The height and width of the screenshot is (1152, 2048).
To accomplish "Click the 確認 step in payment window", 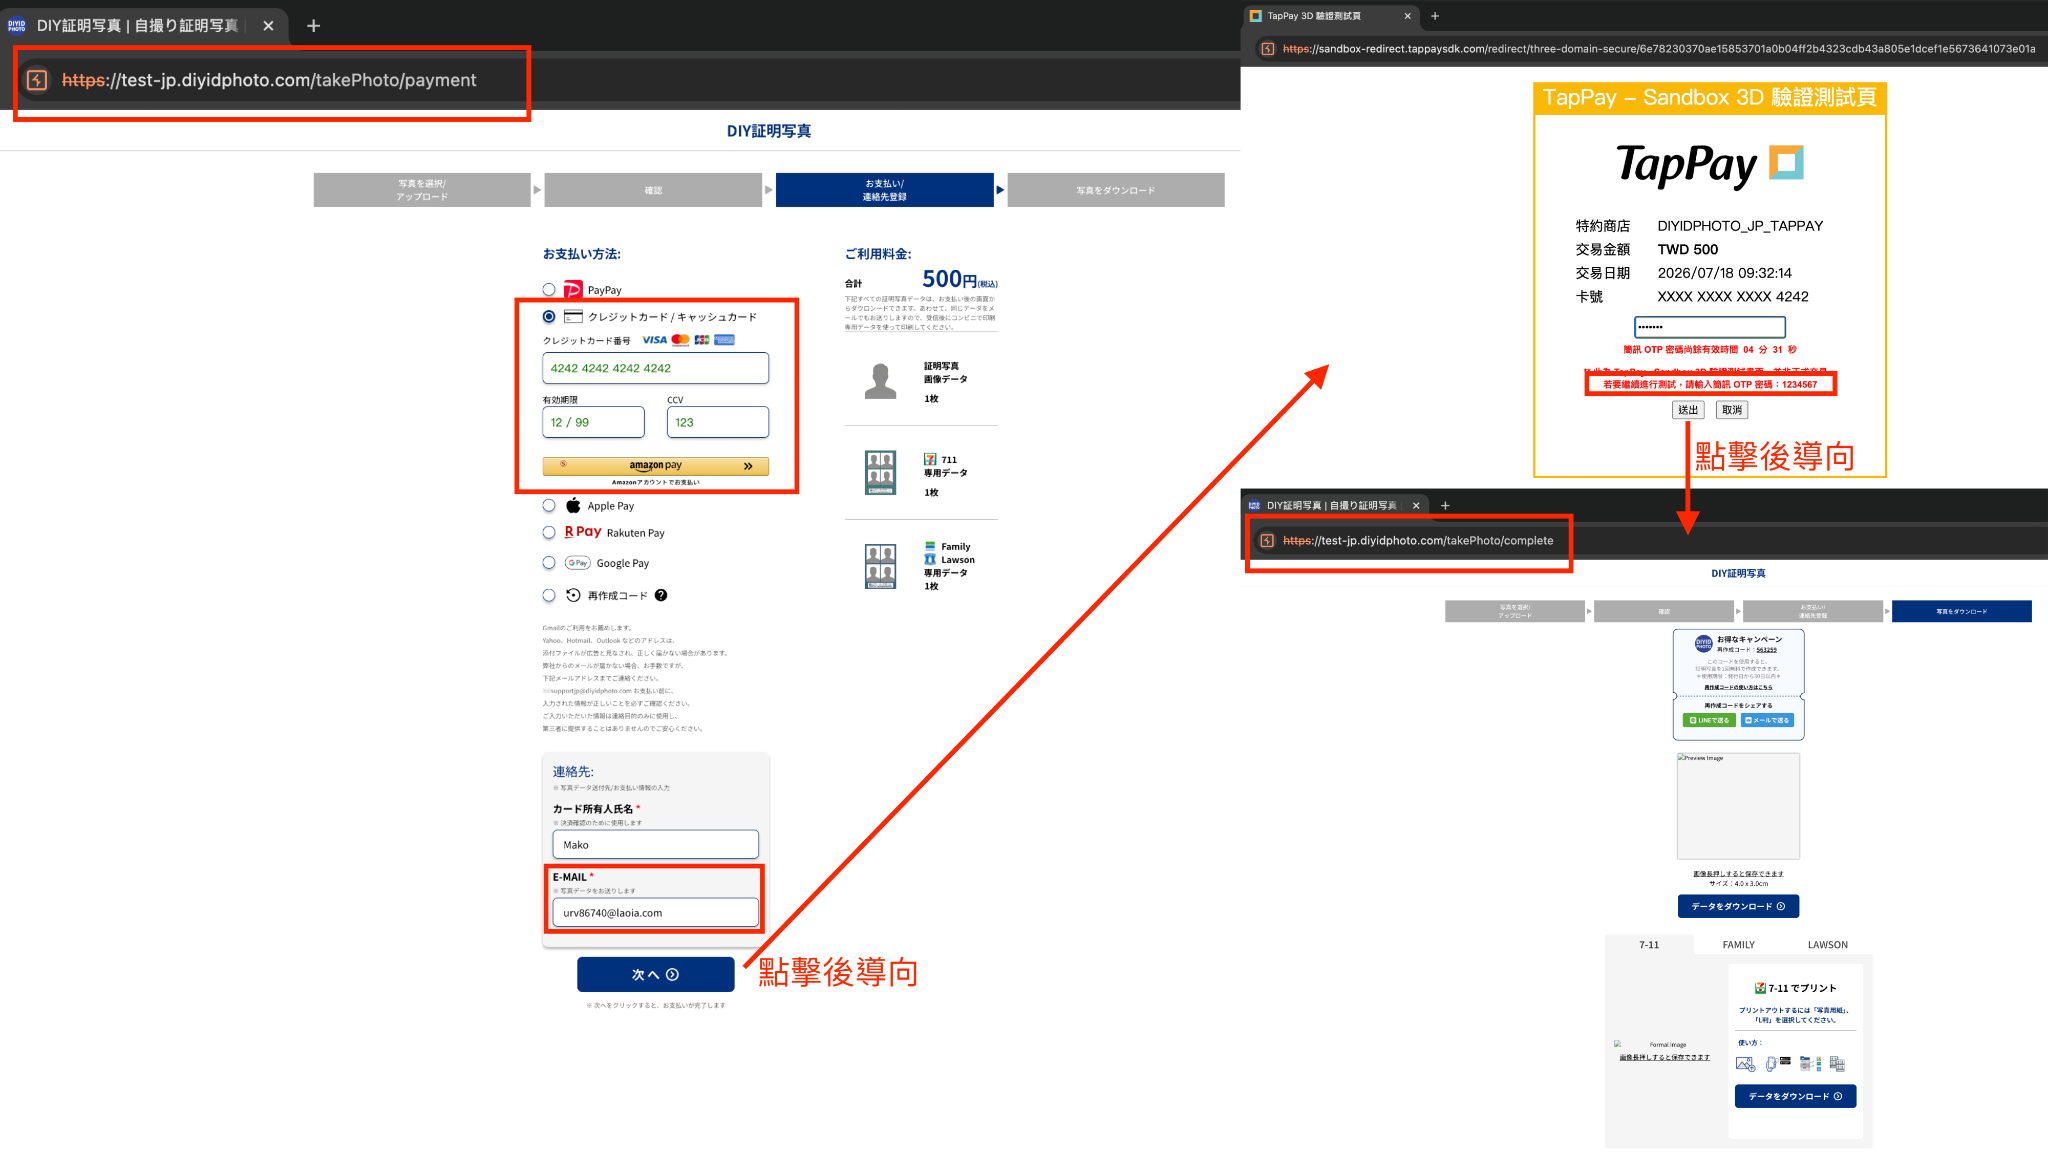I will 653,190.
